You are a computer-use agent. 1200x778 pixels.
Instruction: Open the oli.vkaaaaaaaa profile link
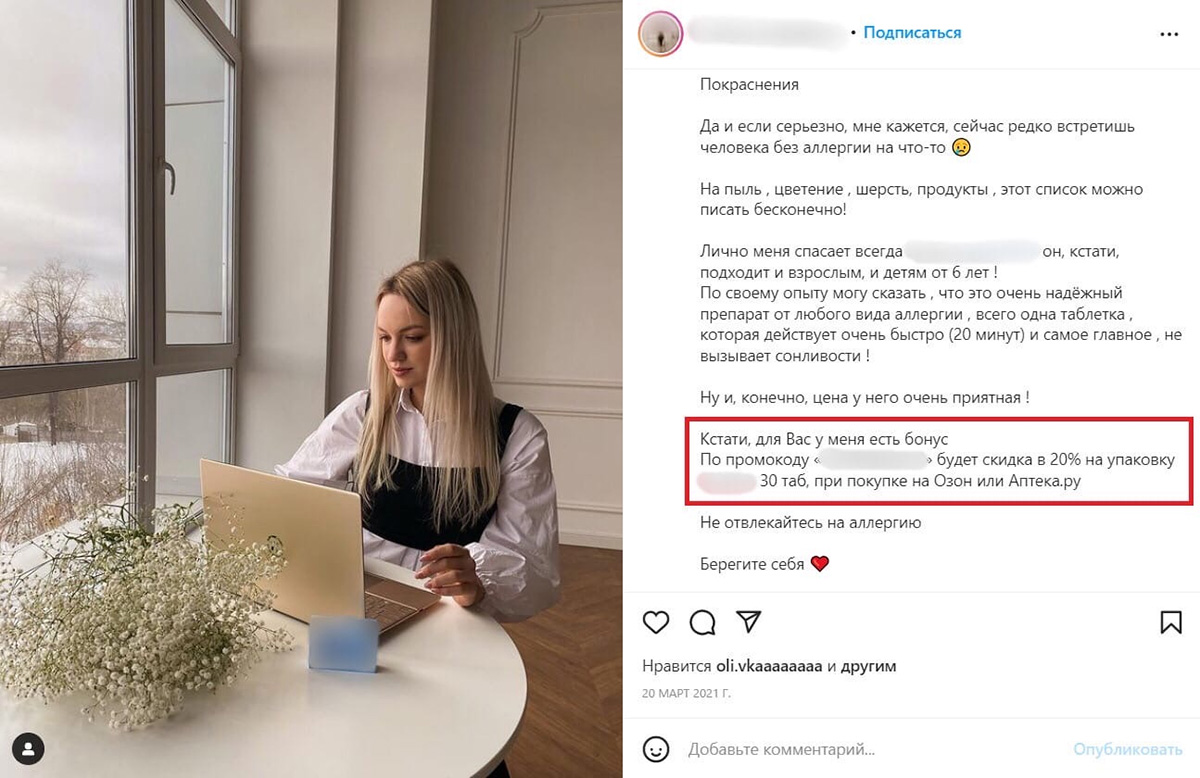(x=769, y=666)
